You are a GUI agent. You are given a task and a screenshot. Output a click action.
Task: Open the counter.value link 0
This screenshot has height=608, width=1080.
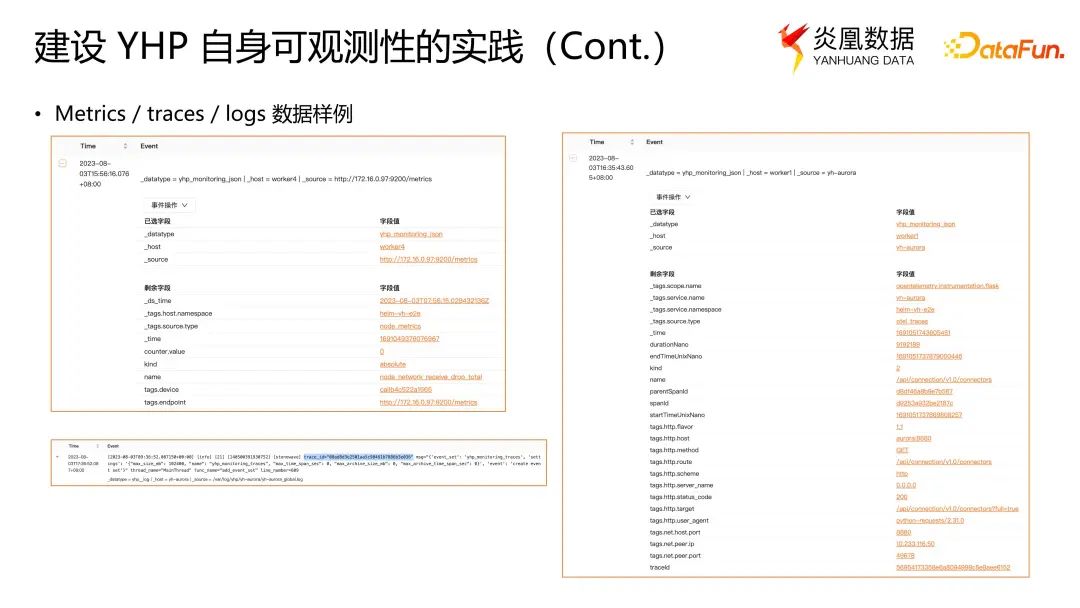(382, 352)
